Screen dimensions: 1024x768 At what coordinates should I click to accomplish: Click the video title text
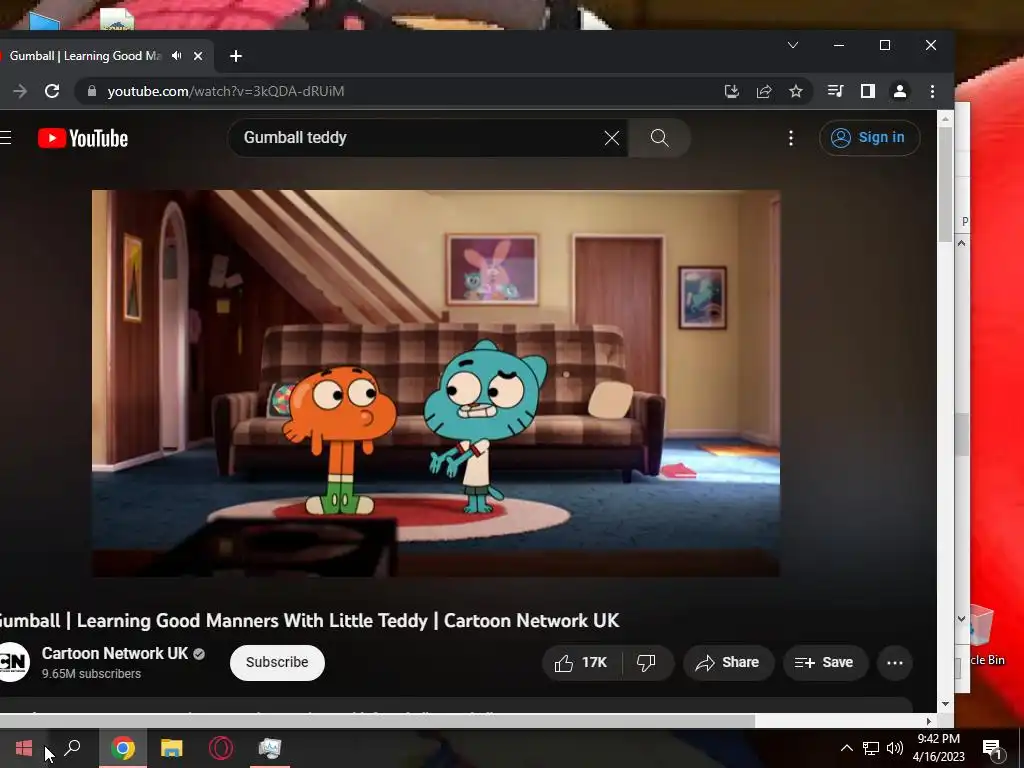[x=308, y=620]
